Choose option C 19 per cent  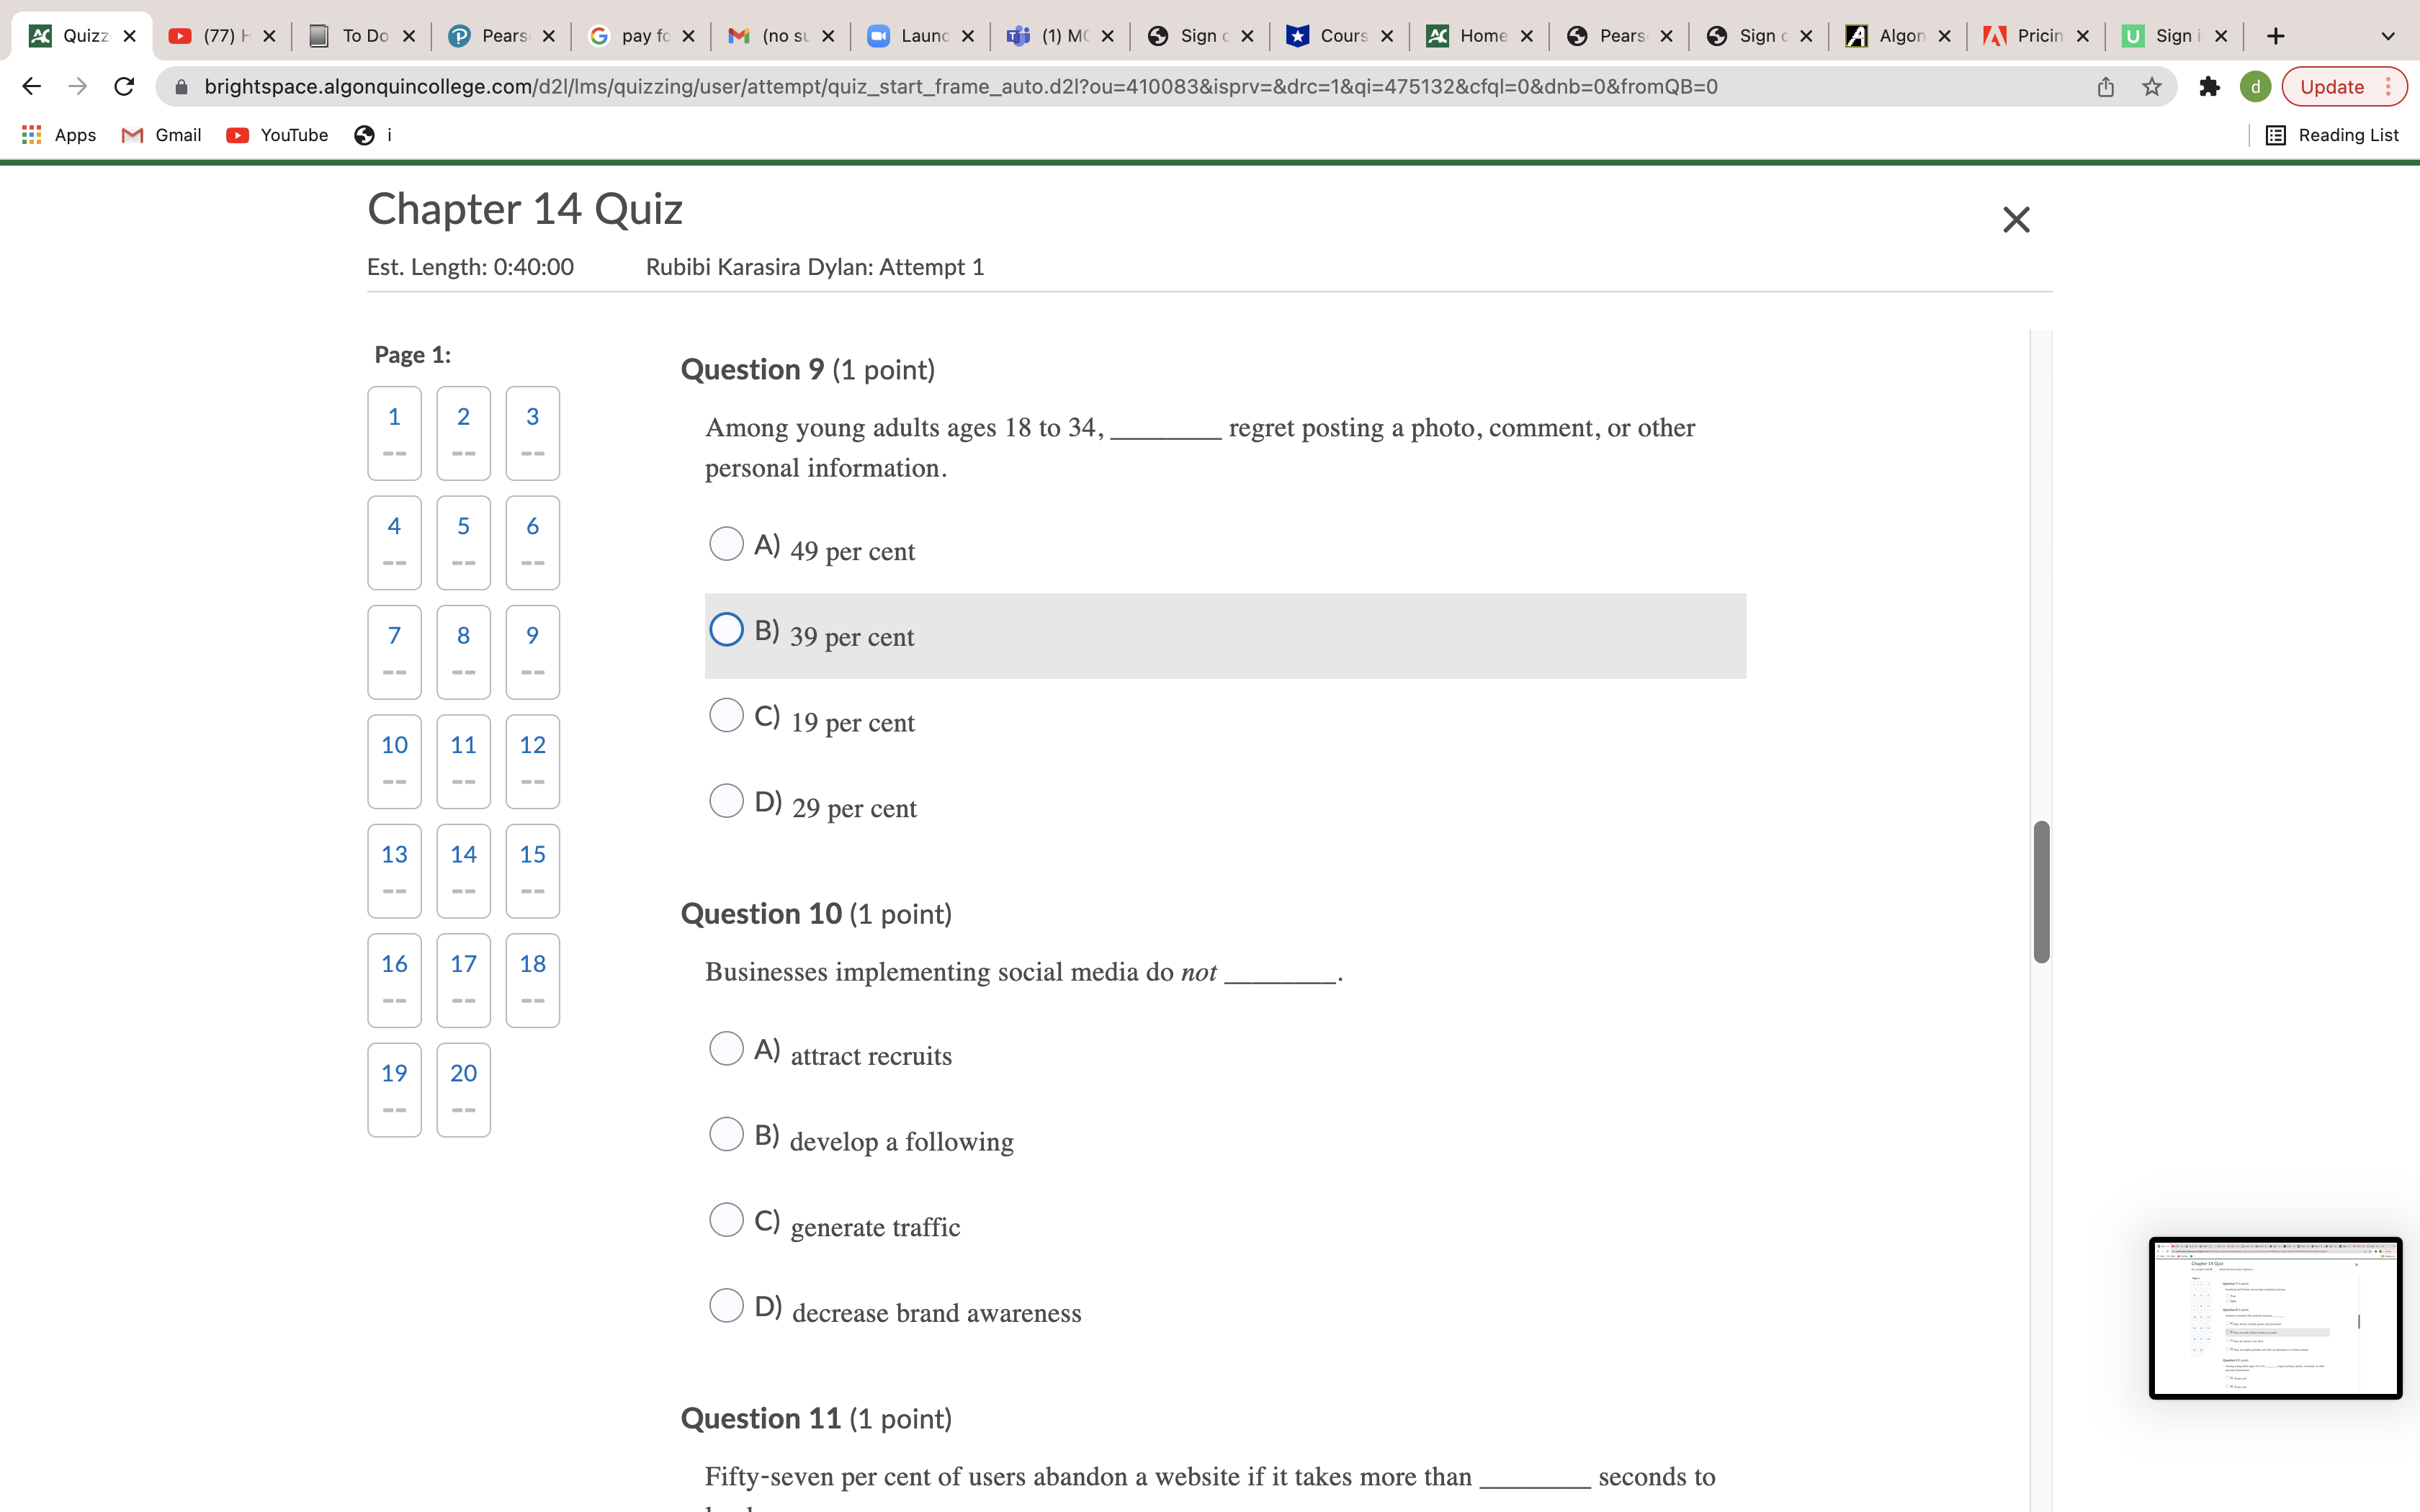(726, 715)
